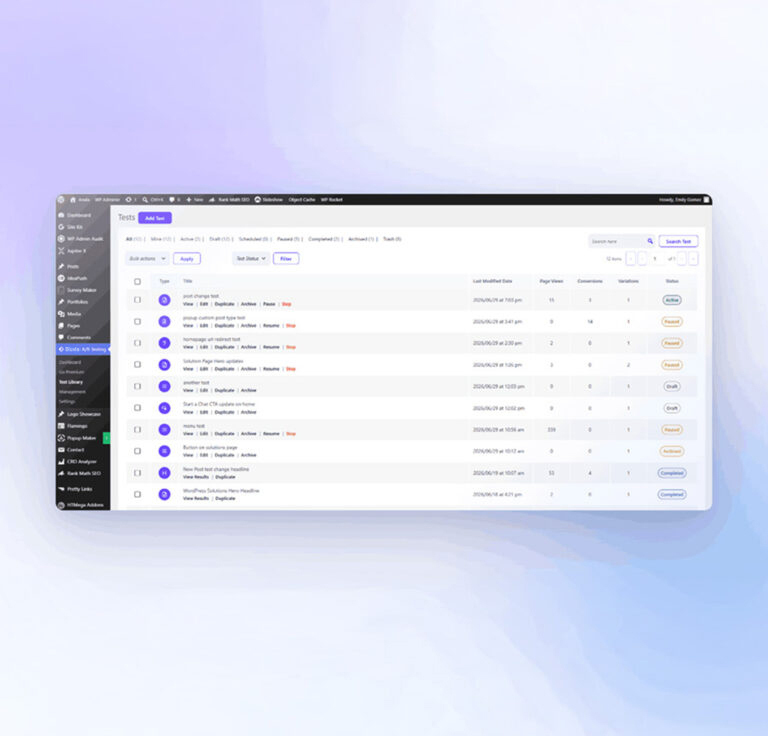This screenshot has width=768, height=736.
Task: Click the Search Test button
Action: 678,241
